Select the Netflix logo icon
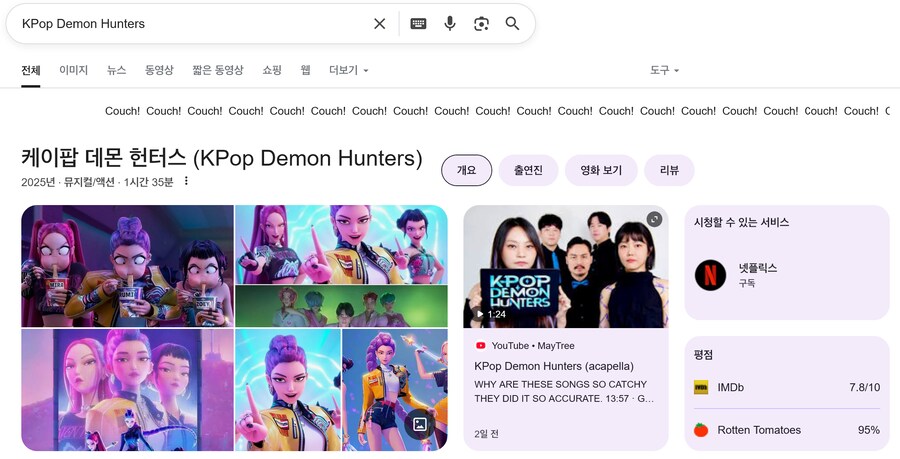The height and width of the screenshot is (459, 900). pos(710,275)
